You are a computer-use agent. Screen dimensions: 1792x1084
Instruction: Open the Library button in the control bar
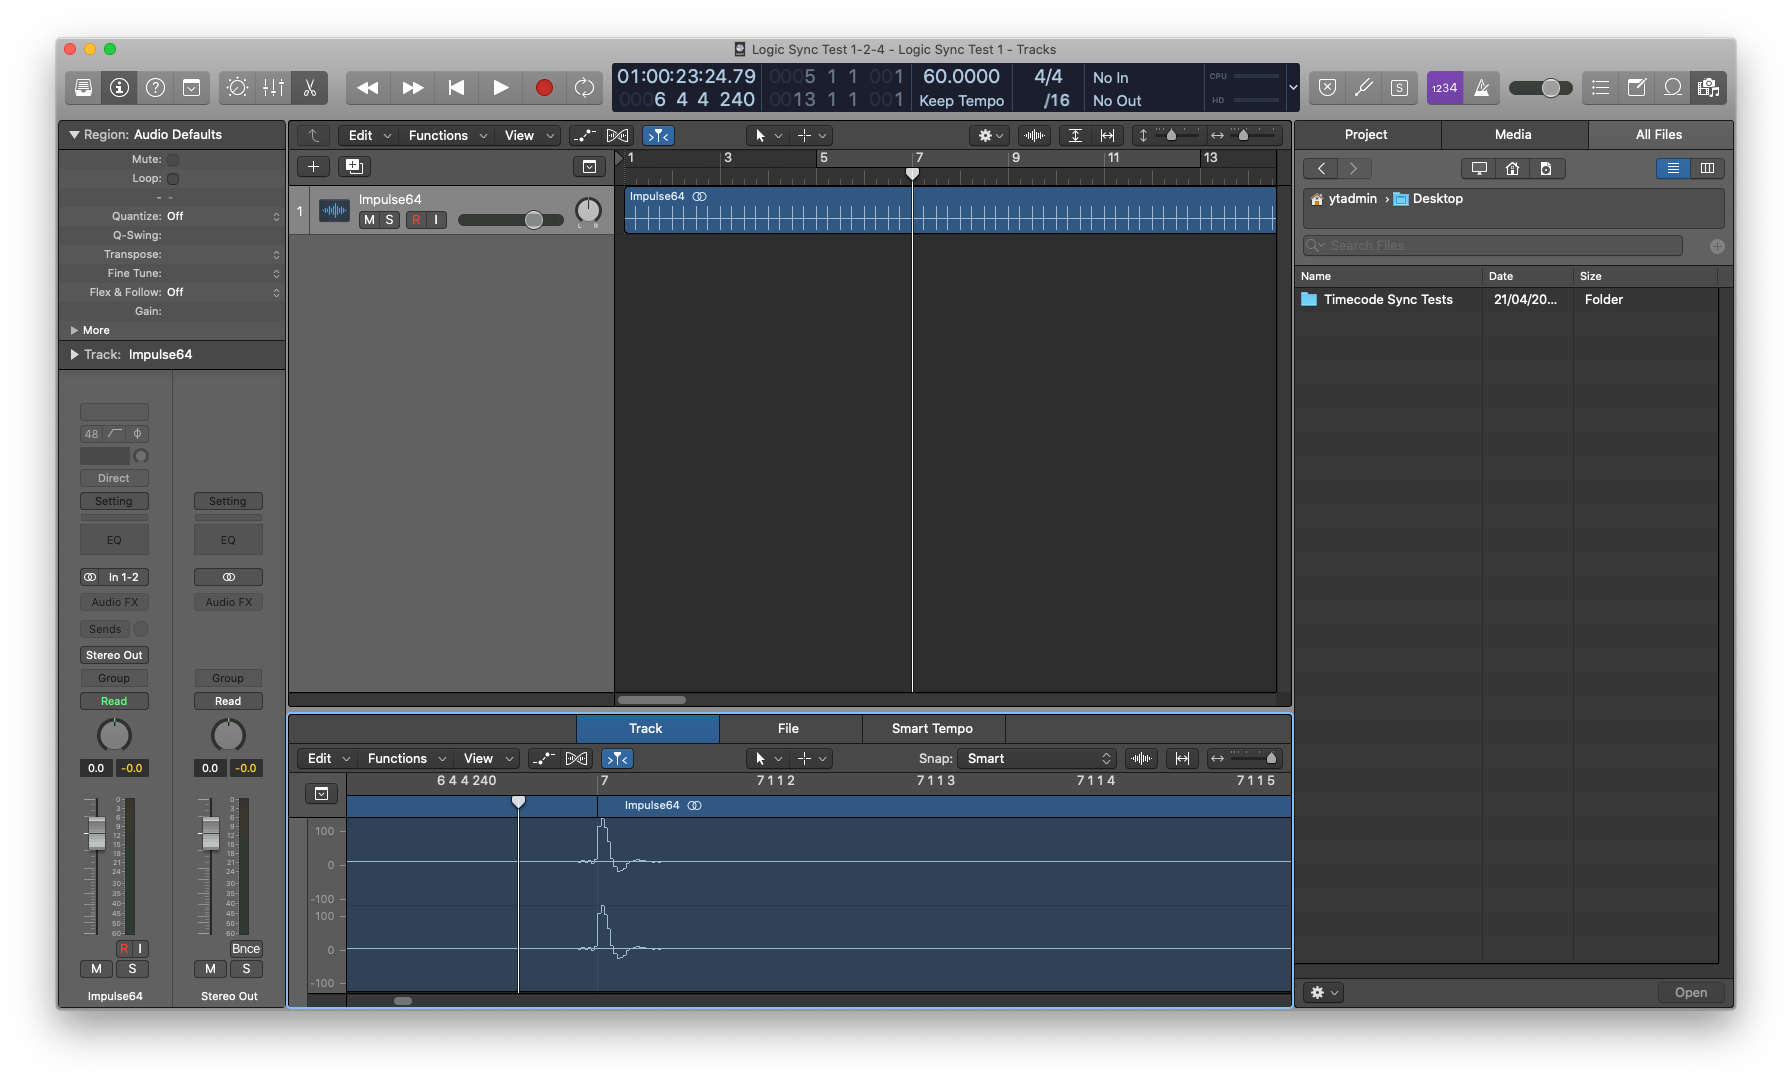tap(84, 88)
